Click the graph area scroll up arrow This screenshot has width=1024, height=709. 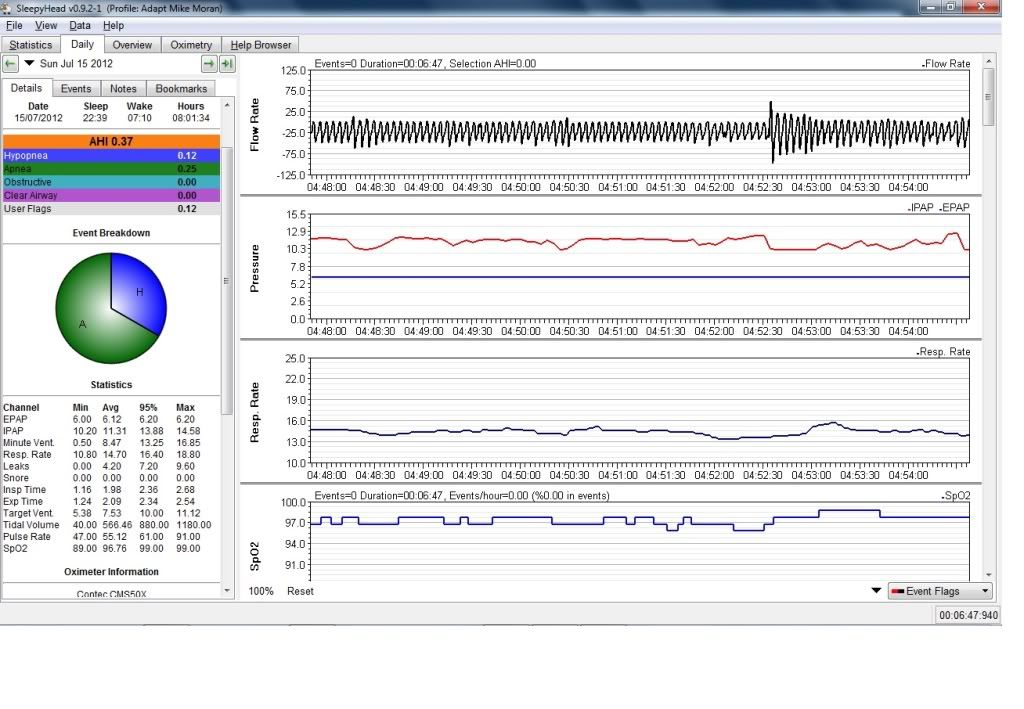tap(989, 61)
